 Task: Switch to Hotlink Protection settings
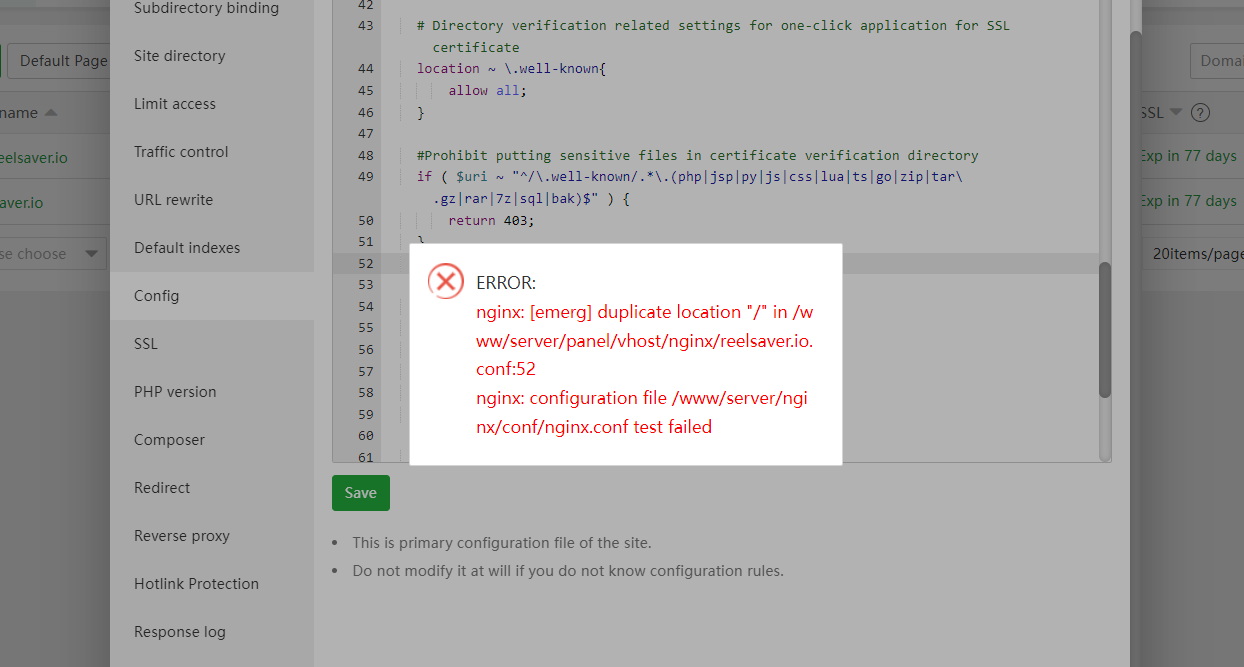click(196, 584)
